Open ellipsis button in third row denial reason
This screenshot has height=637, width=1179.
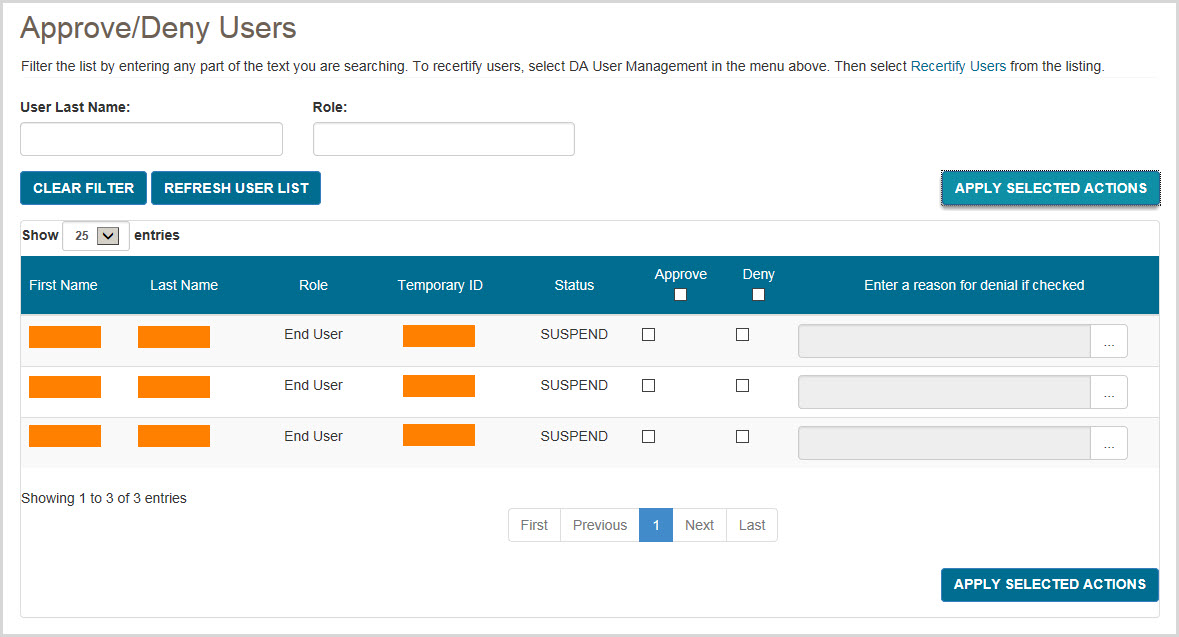click(x=1108, y=444)
